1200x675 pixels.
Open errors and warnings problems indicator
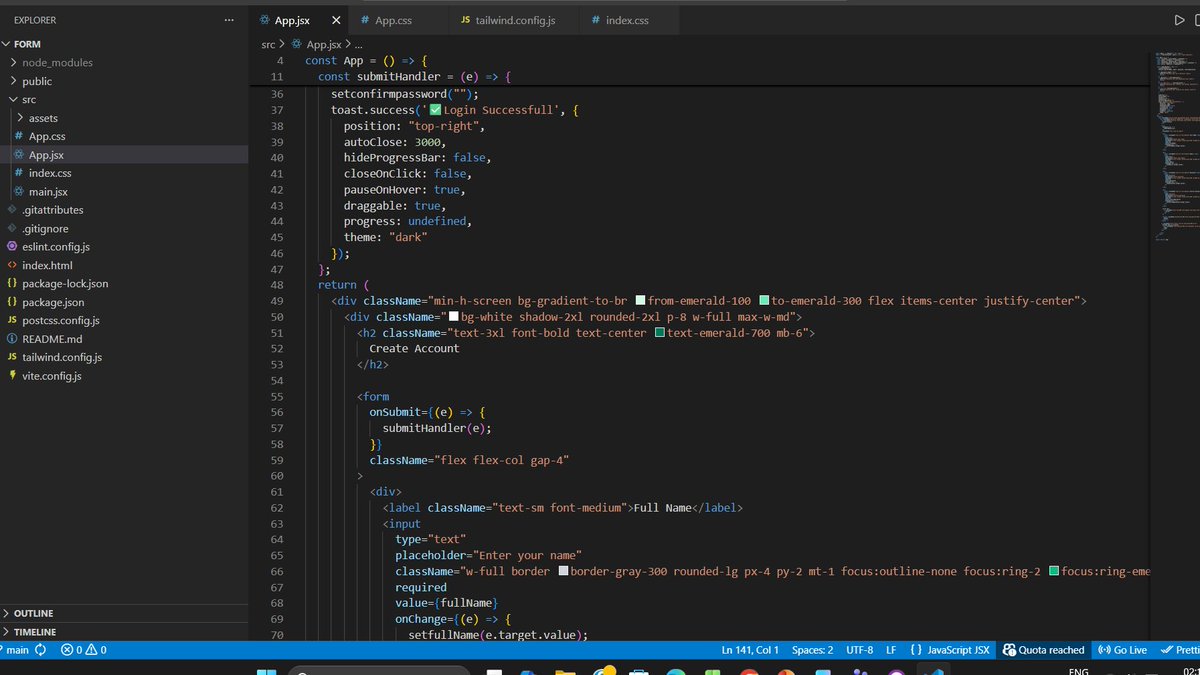[x=84, y=650]
